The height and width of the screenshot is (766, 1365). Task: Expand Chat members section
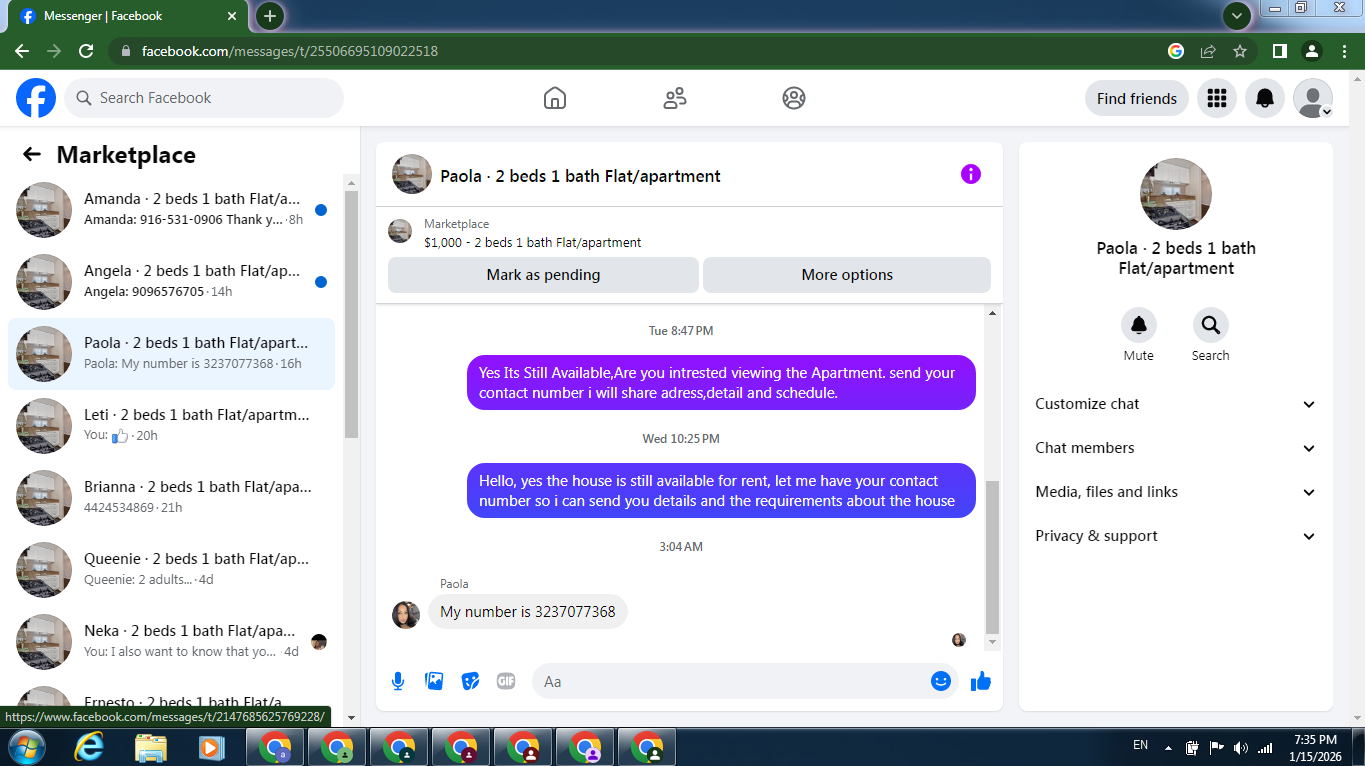pos(1176,448)
